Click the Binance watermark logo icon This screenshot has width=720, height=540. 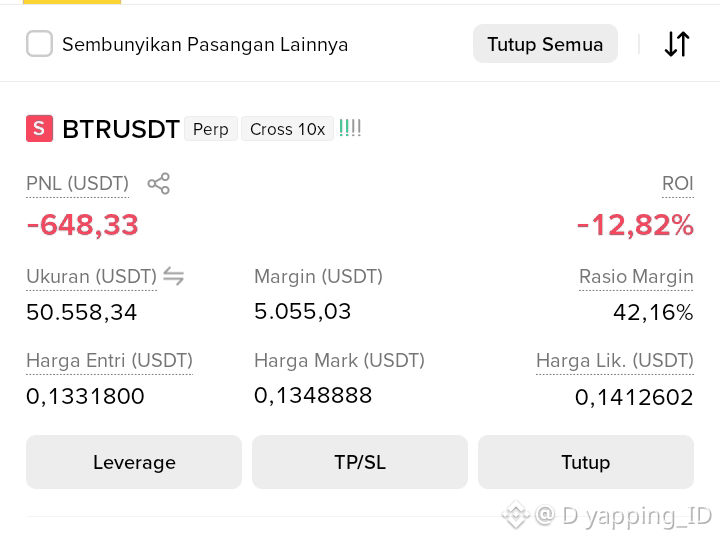click(x=516, y=515)
